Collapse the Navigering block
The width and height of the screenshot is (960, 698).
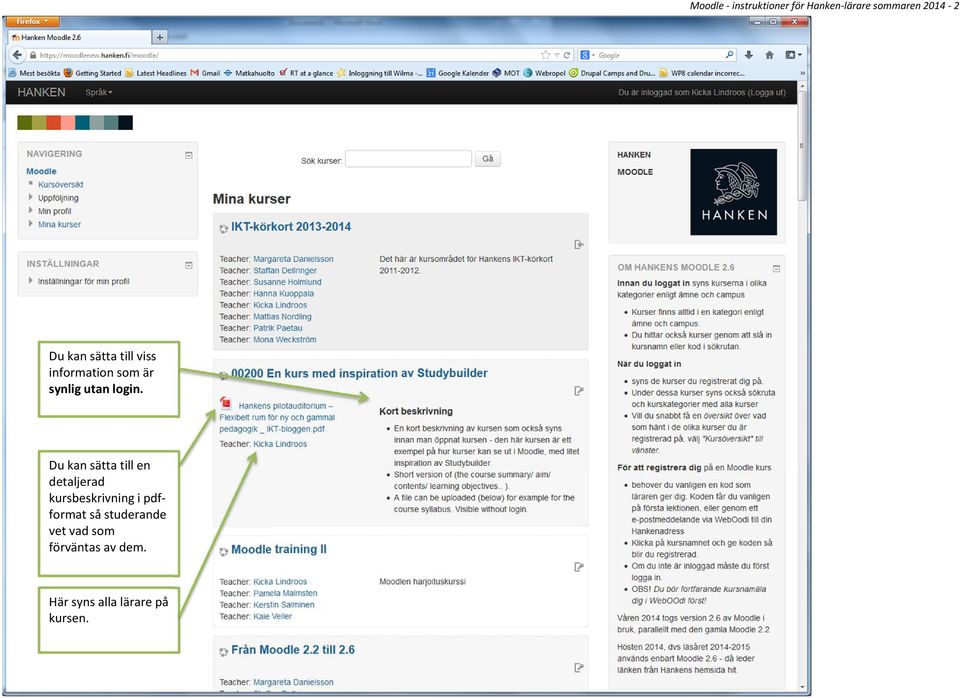coord(189,155)
